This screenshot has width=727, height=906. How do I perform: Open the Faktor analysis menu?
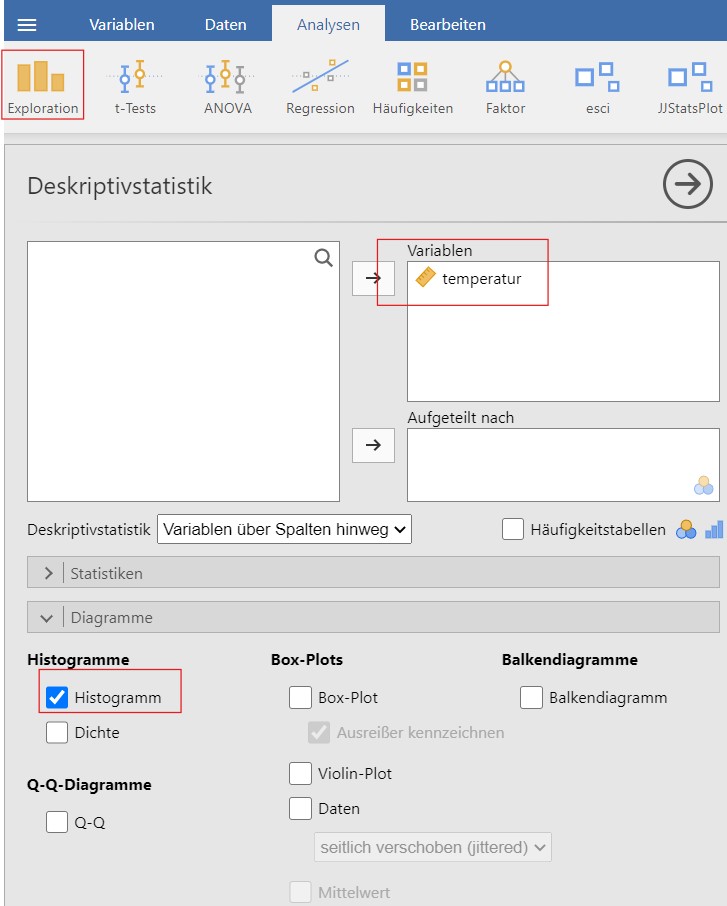coord(505,87)
